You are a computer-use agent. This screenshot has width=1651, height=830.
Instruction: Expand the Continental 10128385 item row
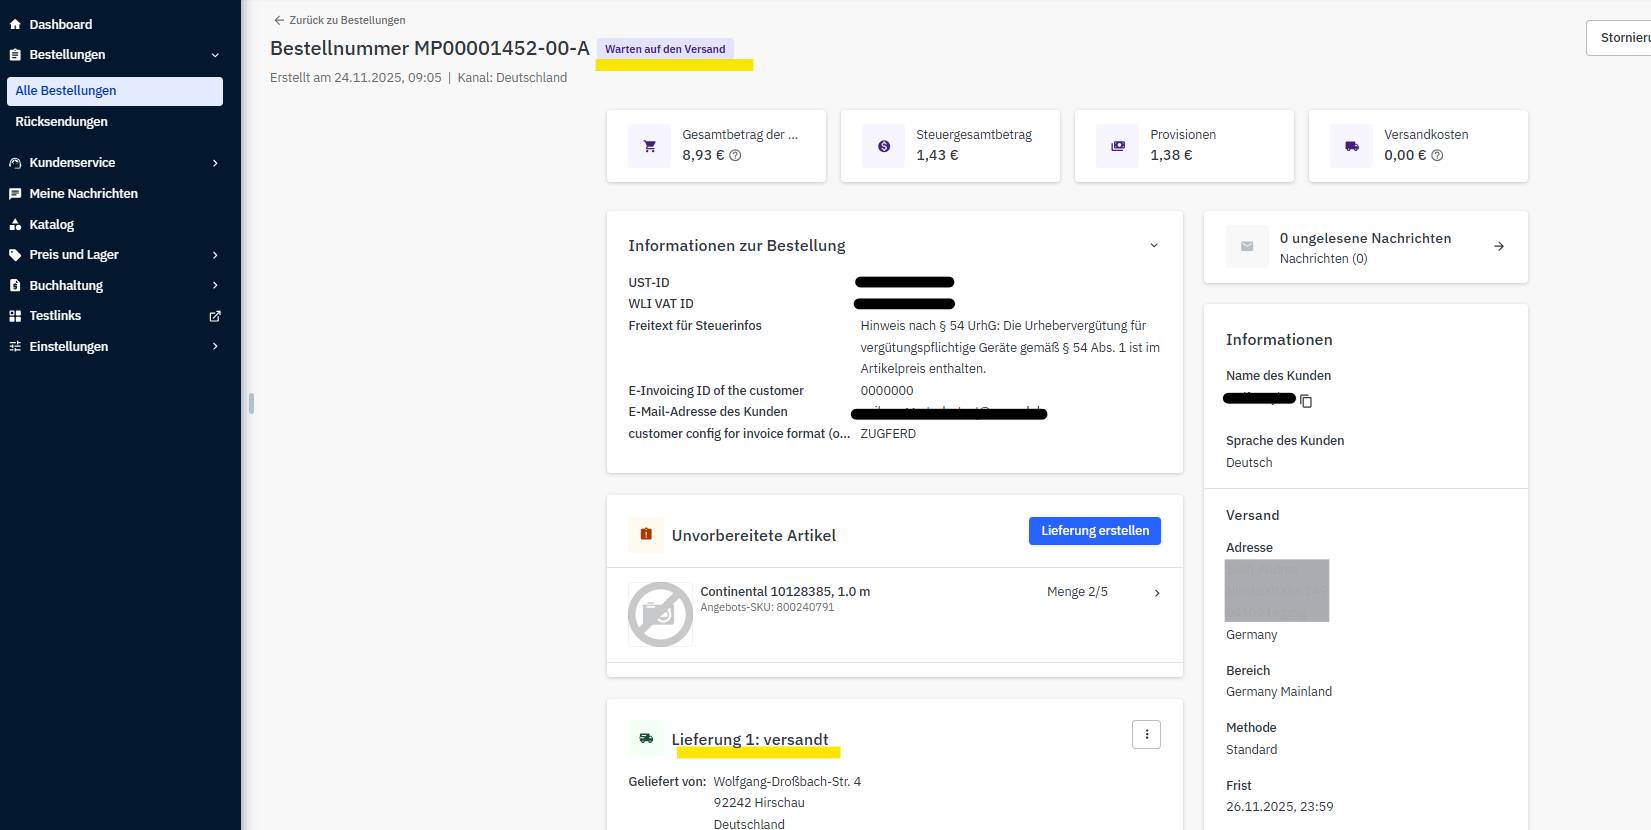click(x=1157, y=593)
